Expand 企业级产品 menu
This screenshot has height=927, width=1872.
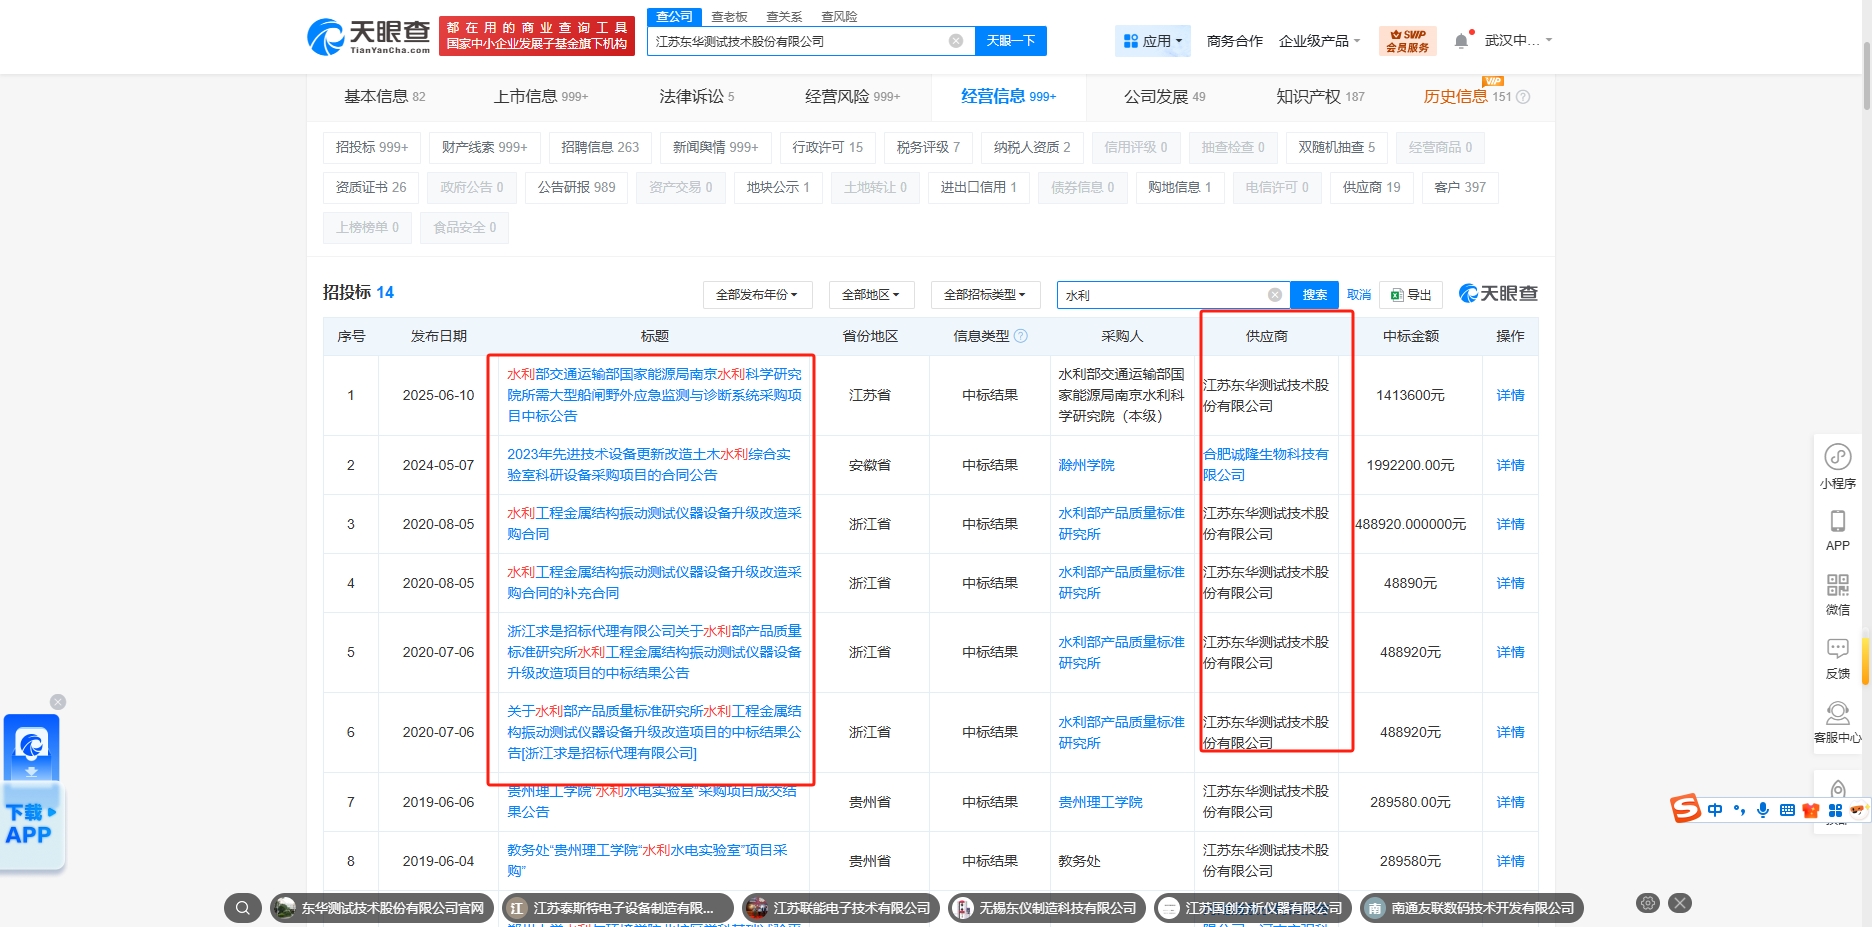pyautogui.click(x=1319, y=41)
